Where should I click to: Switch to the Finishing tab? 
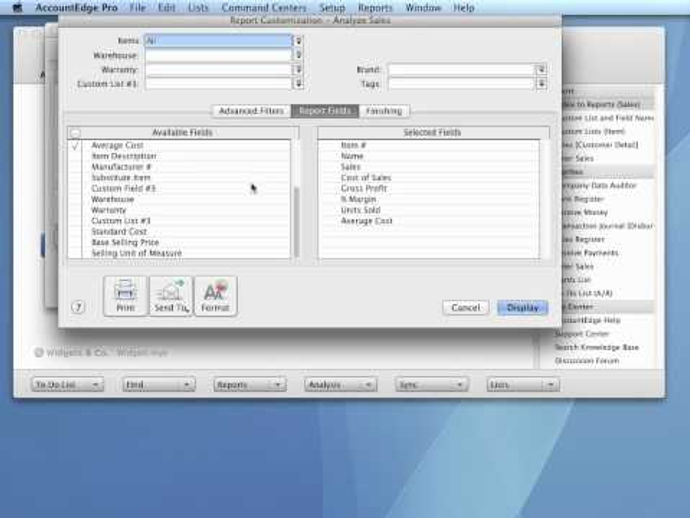pos(384,111)
